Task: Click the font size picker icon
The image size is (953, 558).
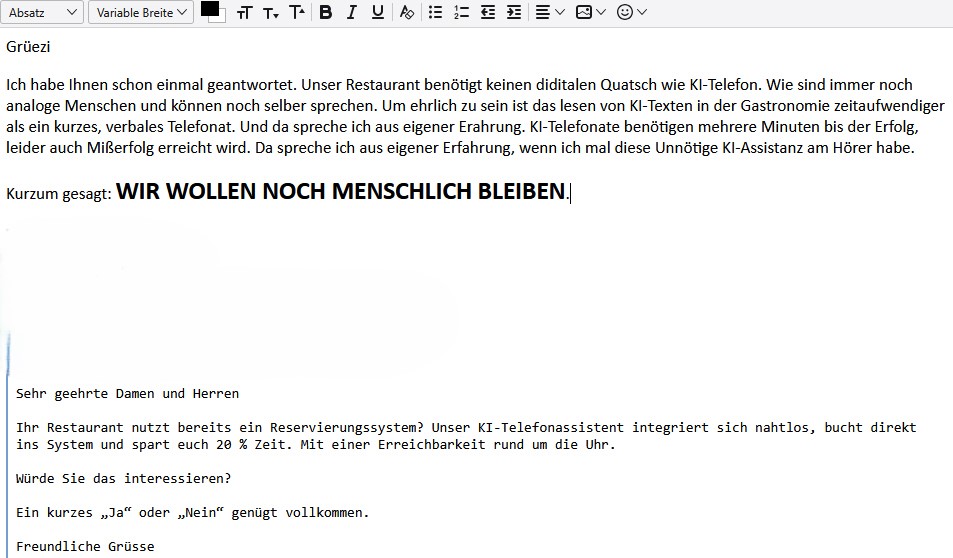Action: tap(245, 12)
